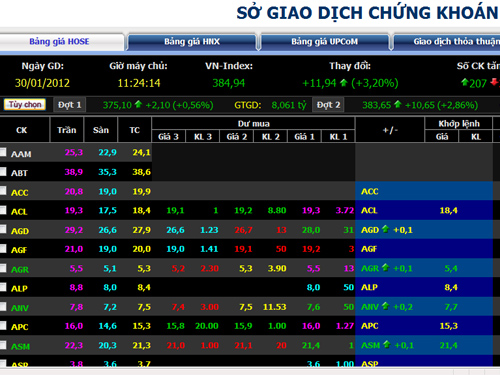Tick the AAM row checkbox

pos(3,152)
